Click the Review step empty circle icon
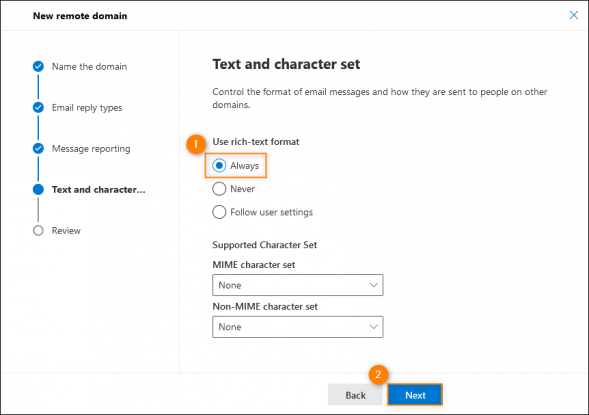The image size is (589, 415). tap(38, 230)
